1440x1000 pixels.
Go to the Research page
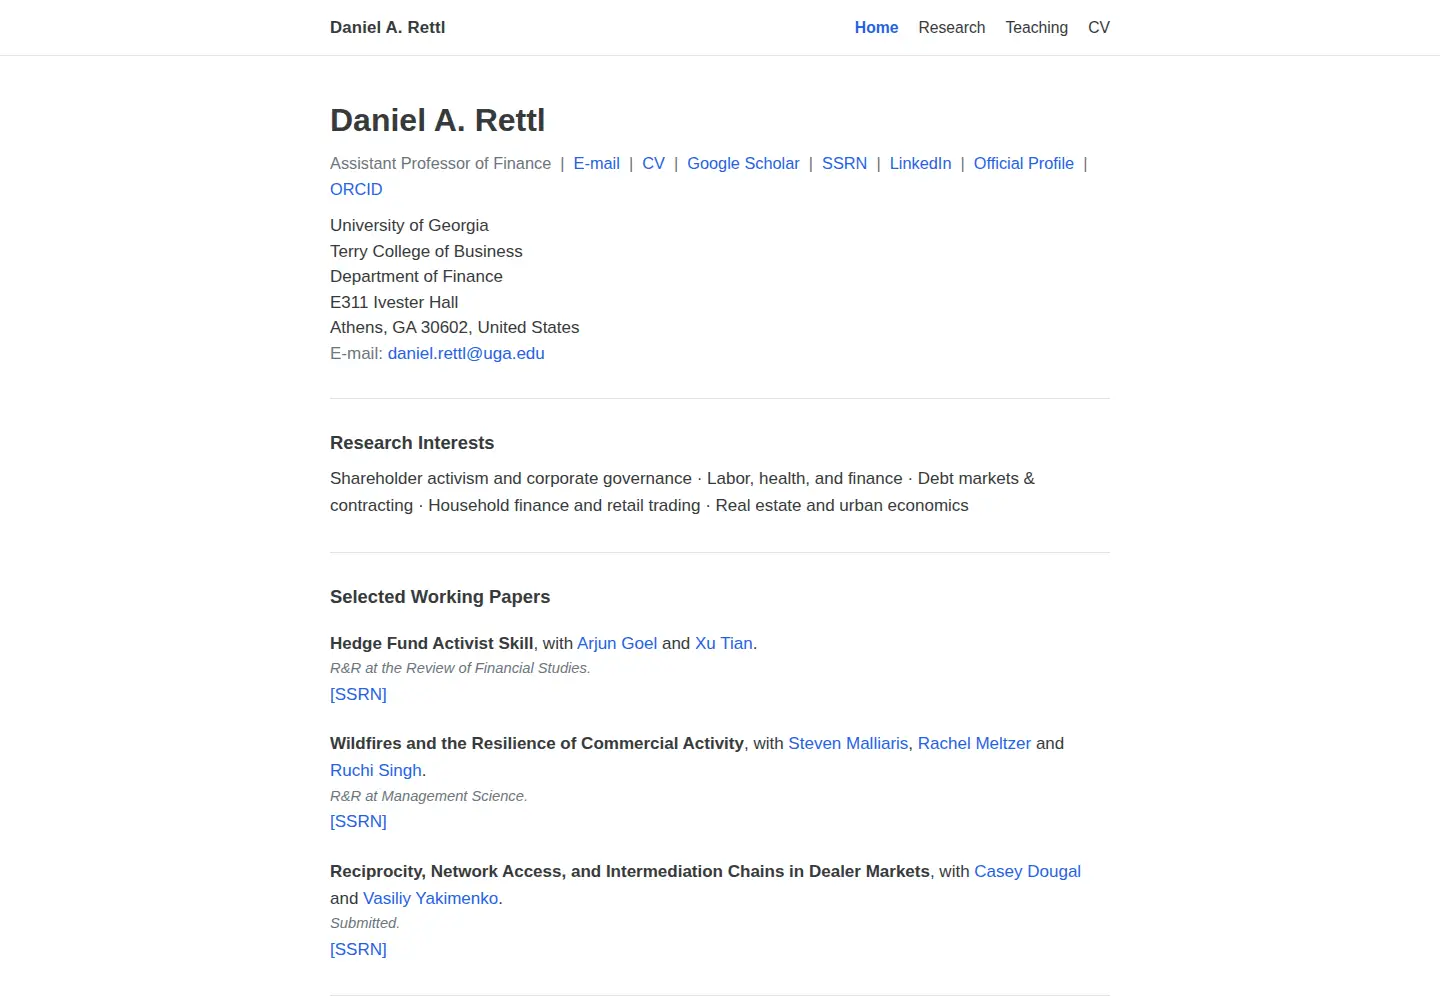[951, 28]
